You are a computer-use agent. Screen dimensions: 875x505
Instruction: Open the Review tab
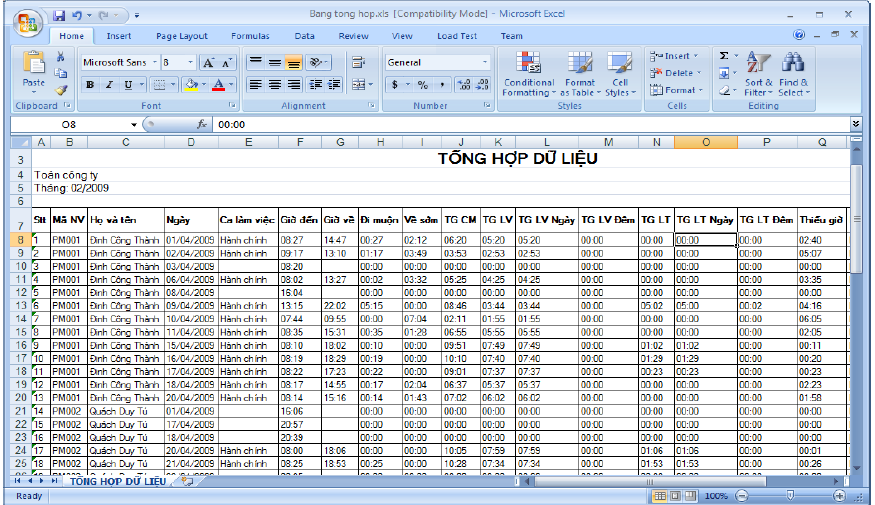coord(353,36)
